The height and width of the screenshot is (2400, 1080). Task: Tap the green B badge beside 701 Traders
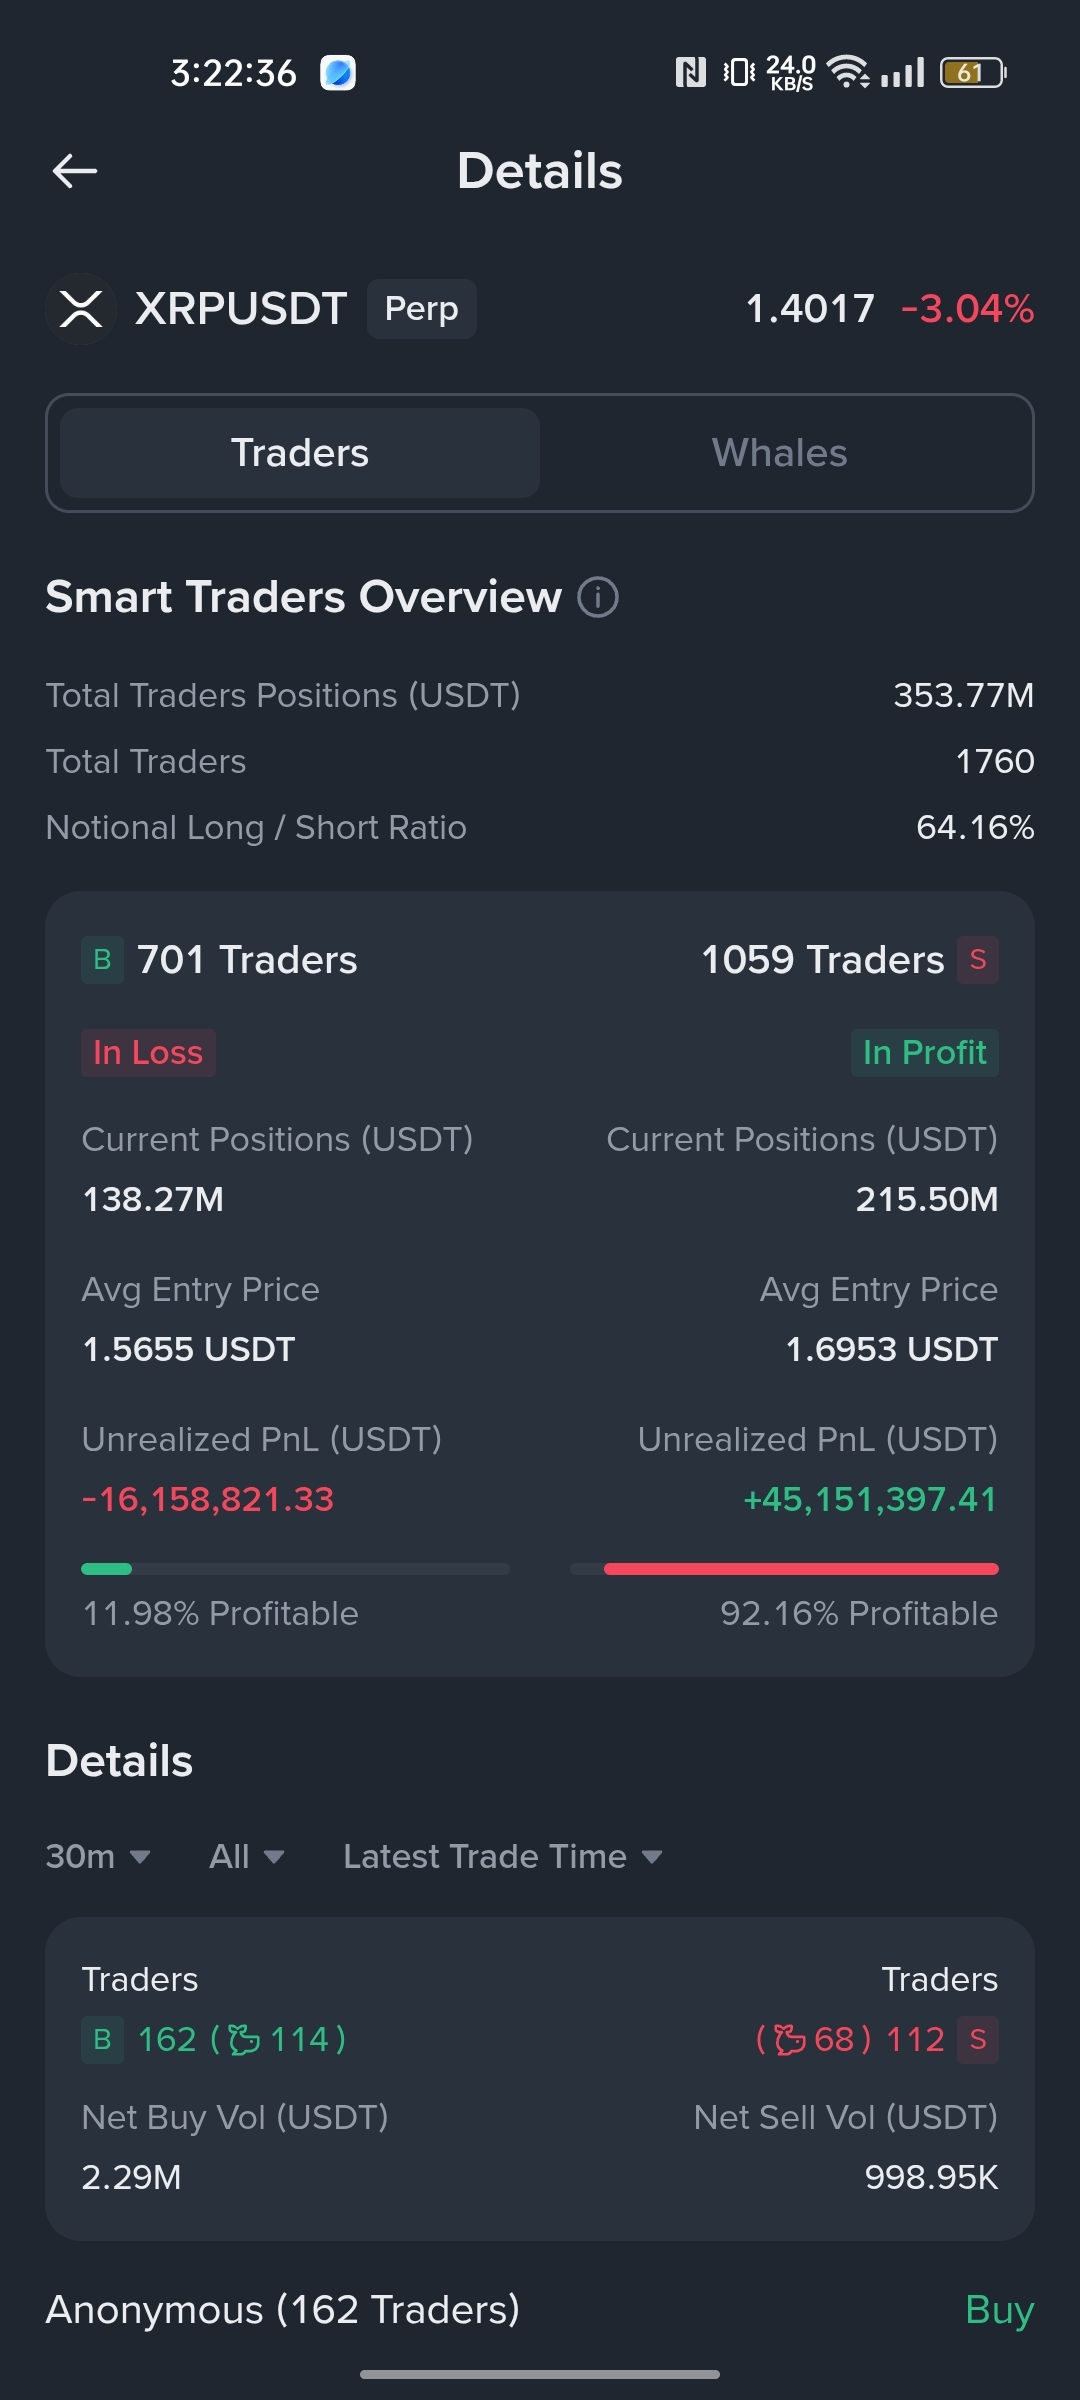coord(102,960)
